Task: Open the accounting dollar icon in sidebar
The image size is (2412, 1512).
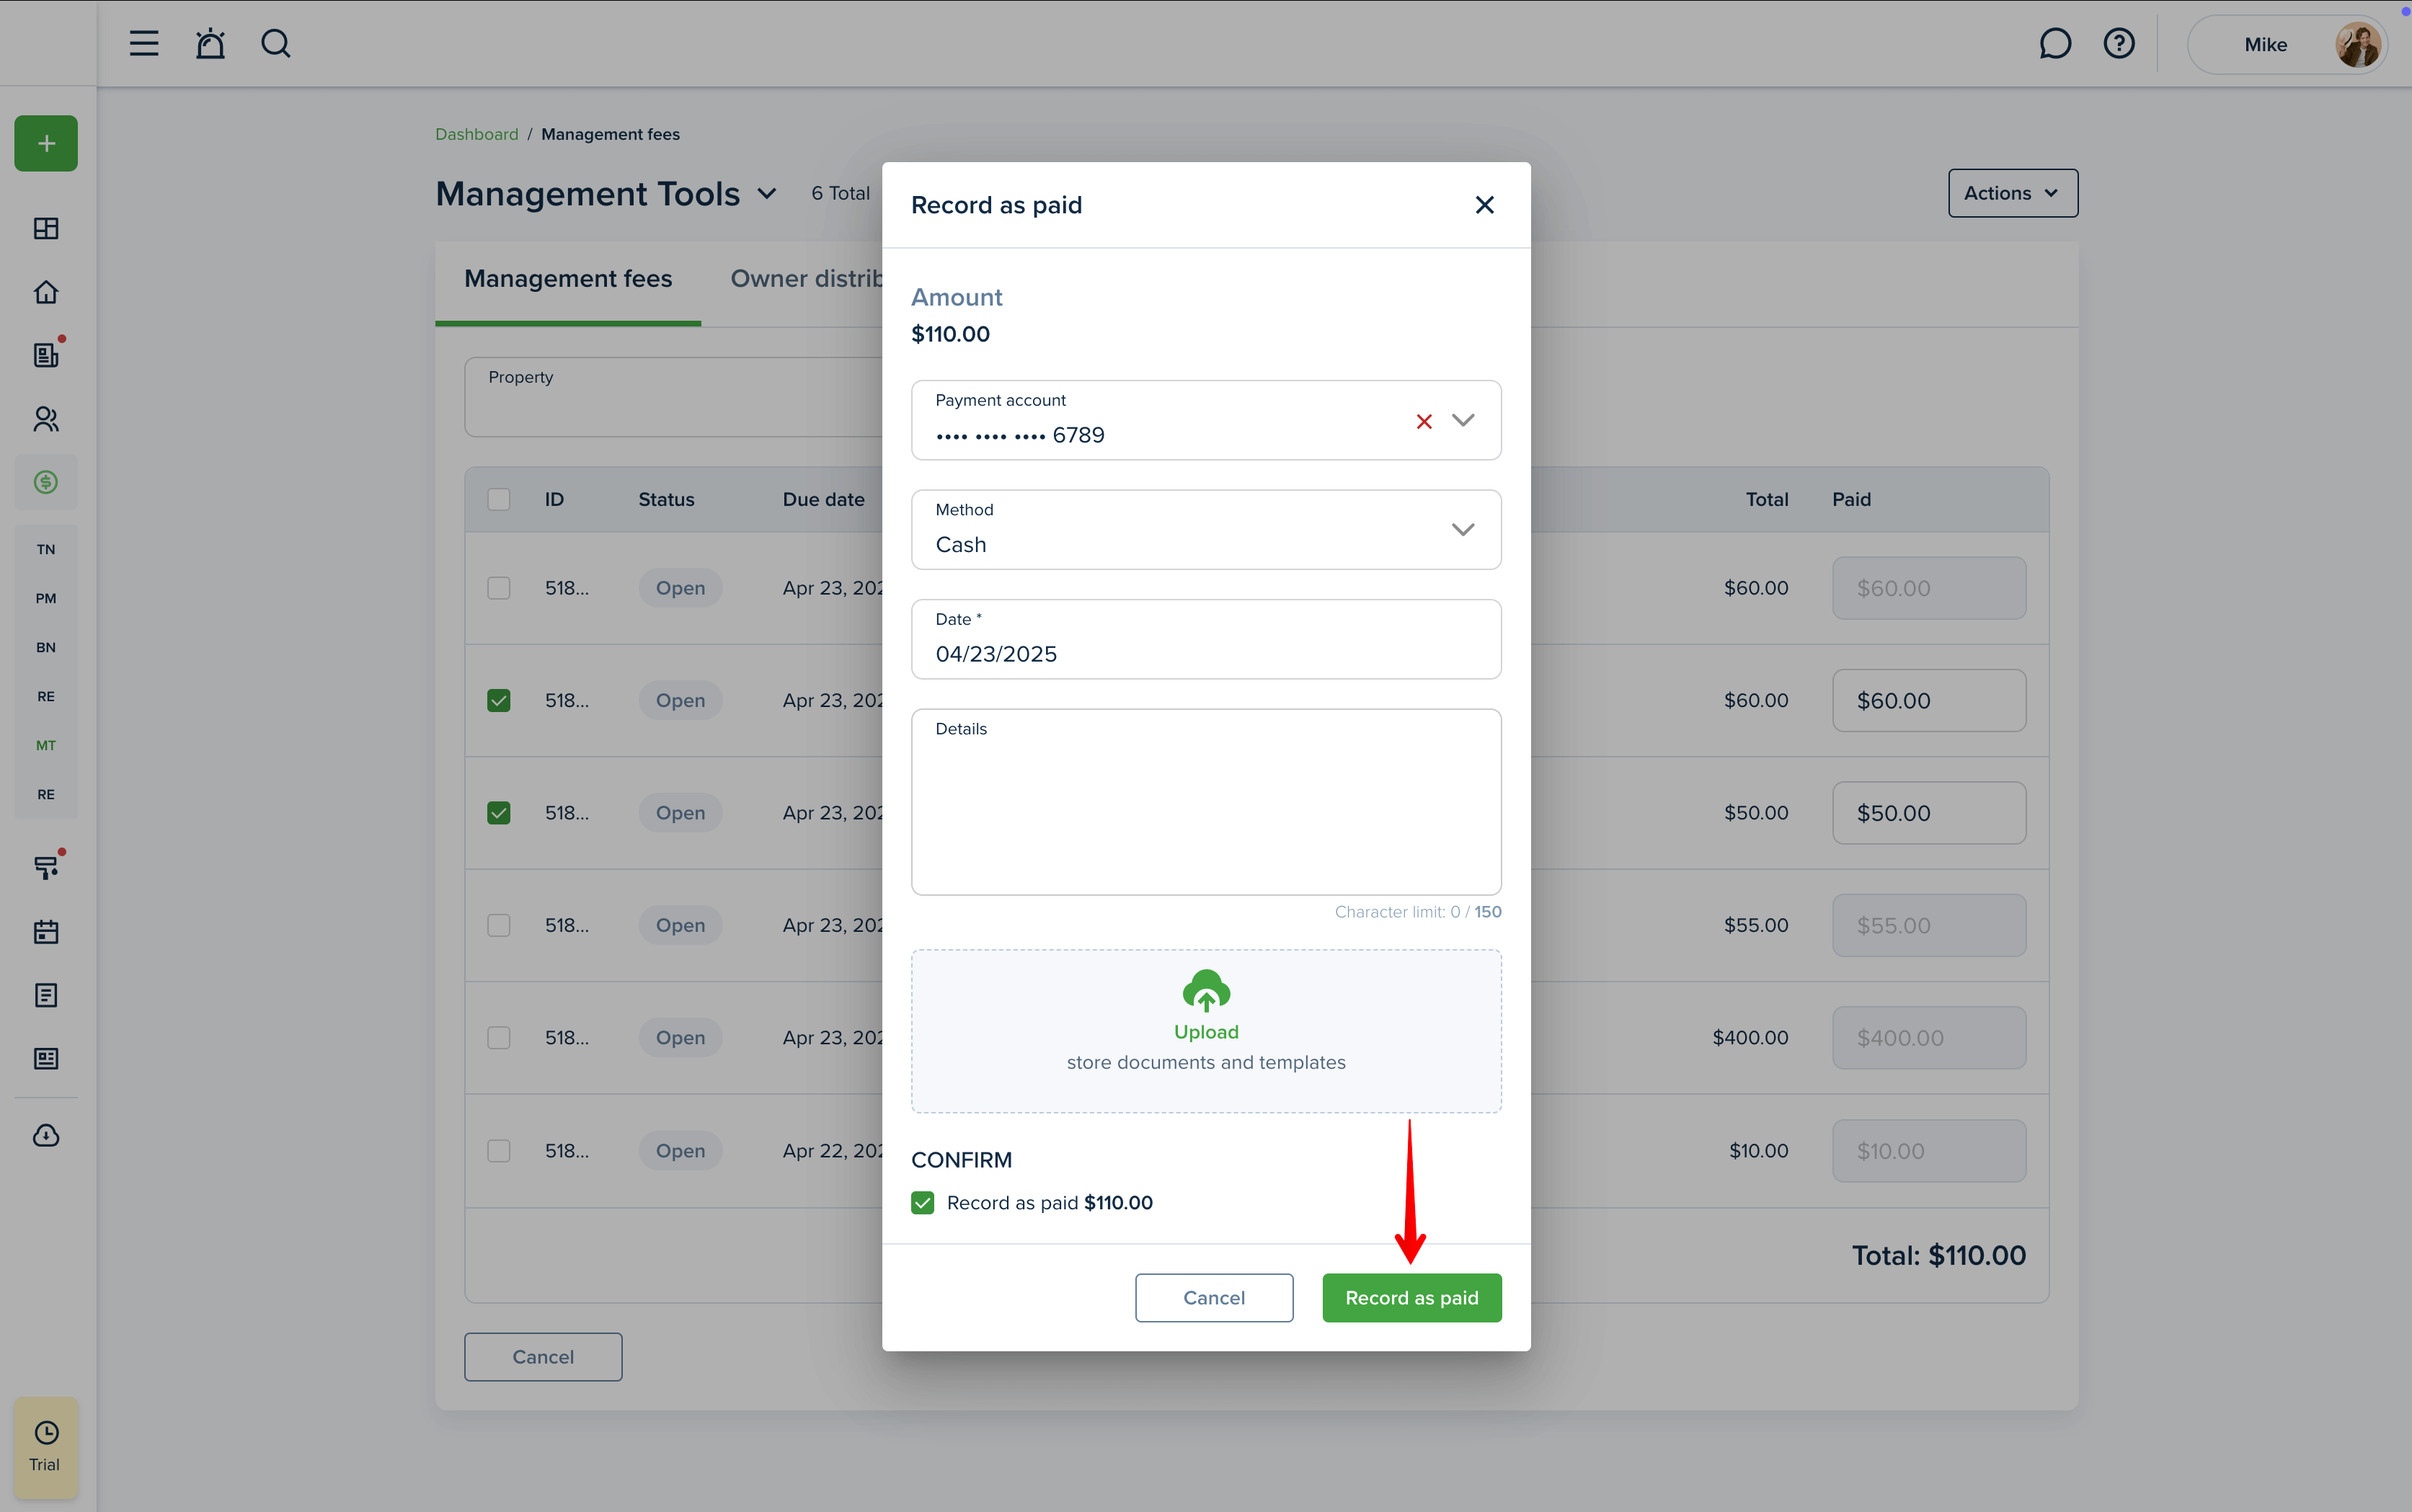Action: (x=46, y=482)
